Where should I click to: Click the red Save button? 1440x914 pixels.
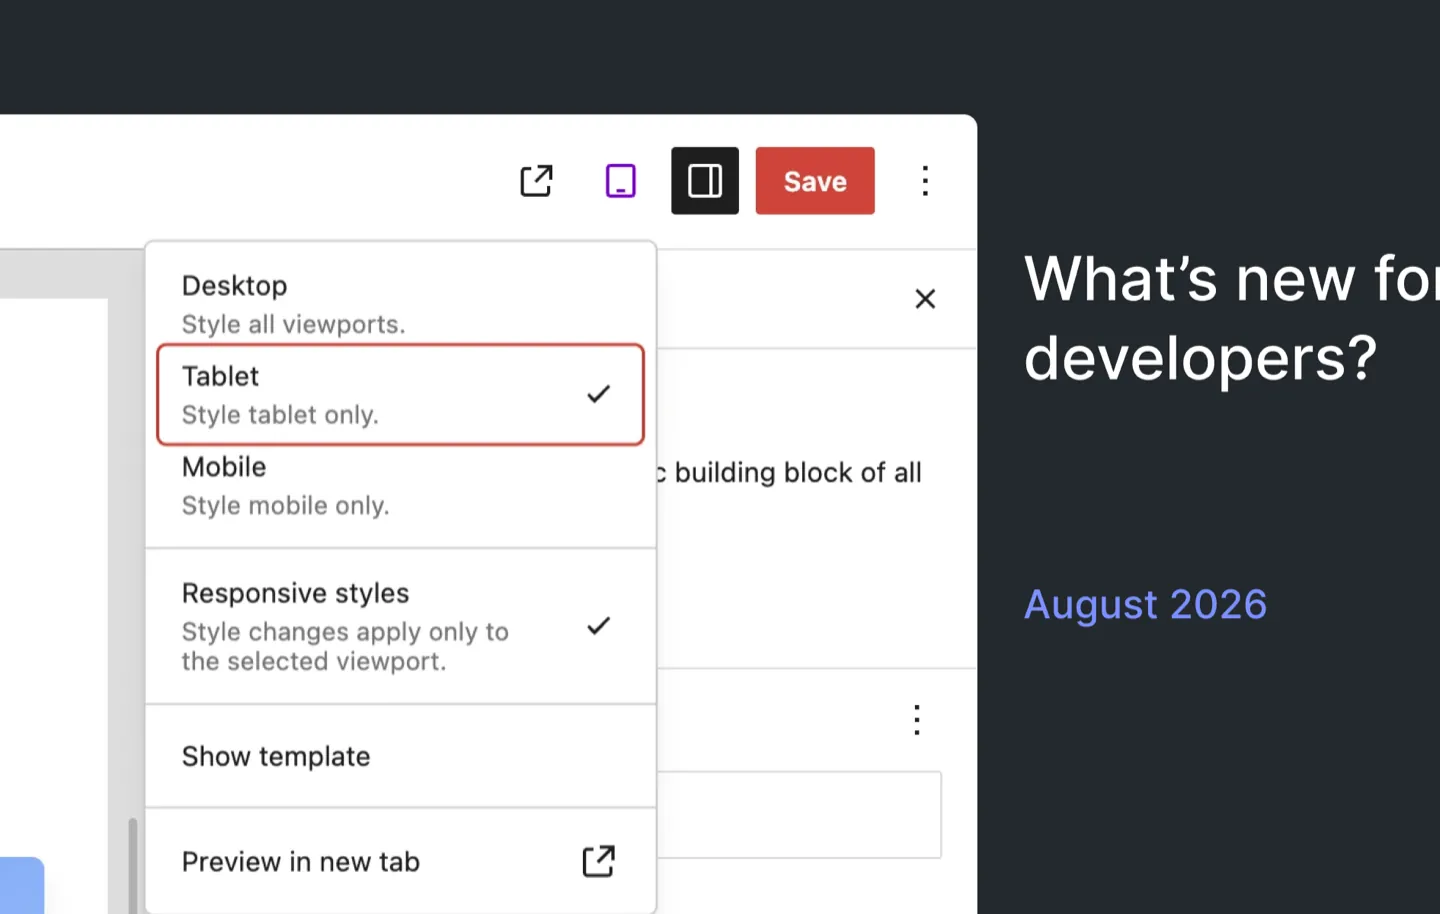pyautogui.click(x=815, y=181)
